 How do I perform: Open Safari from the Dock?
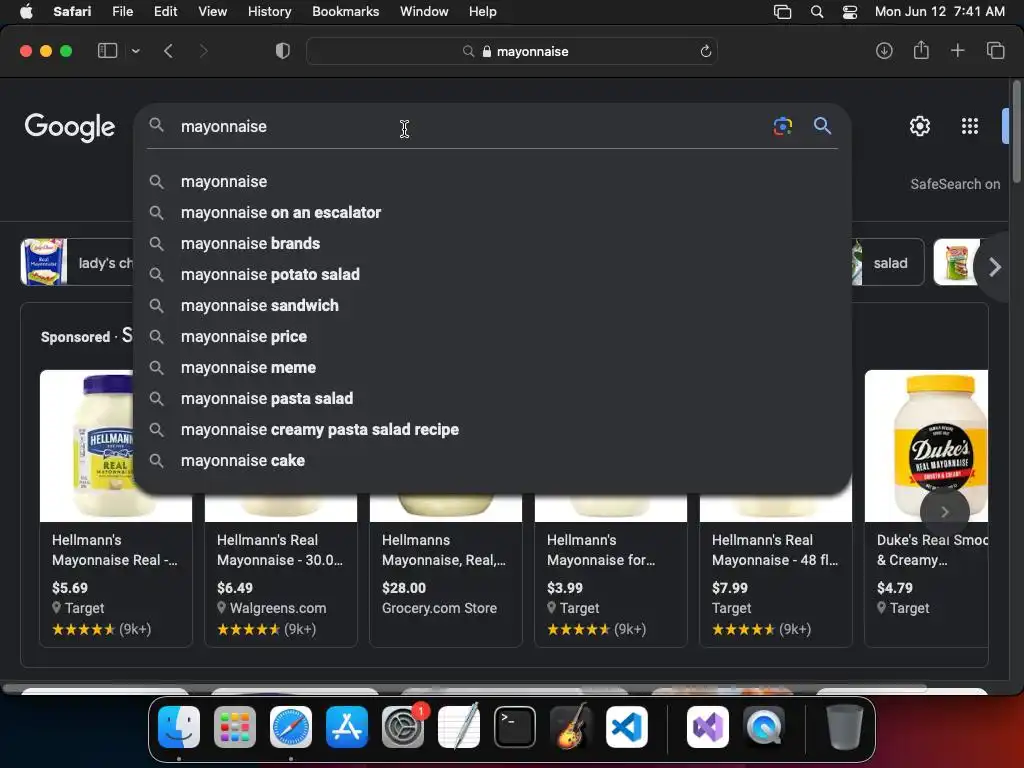coord(291,727)
